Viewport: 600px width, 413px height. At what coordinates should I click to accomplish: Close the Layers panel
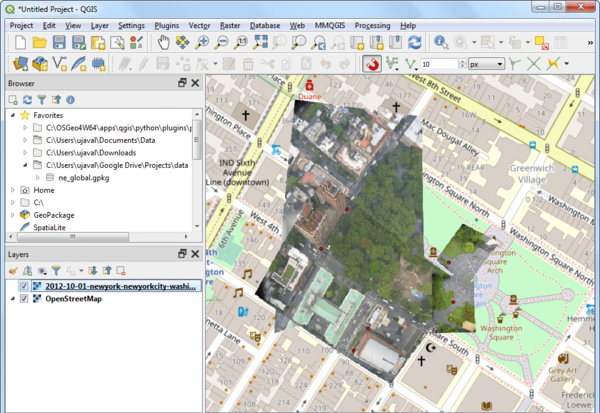(195, 254)
